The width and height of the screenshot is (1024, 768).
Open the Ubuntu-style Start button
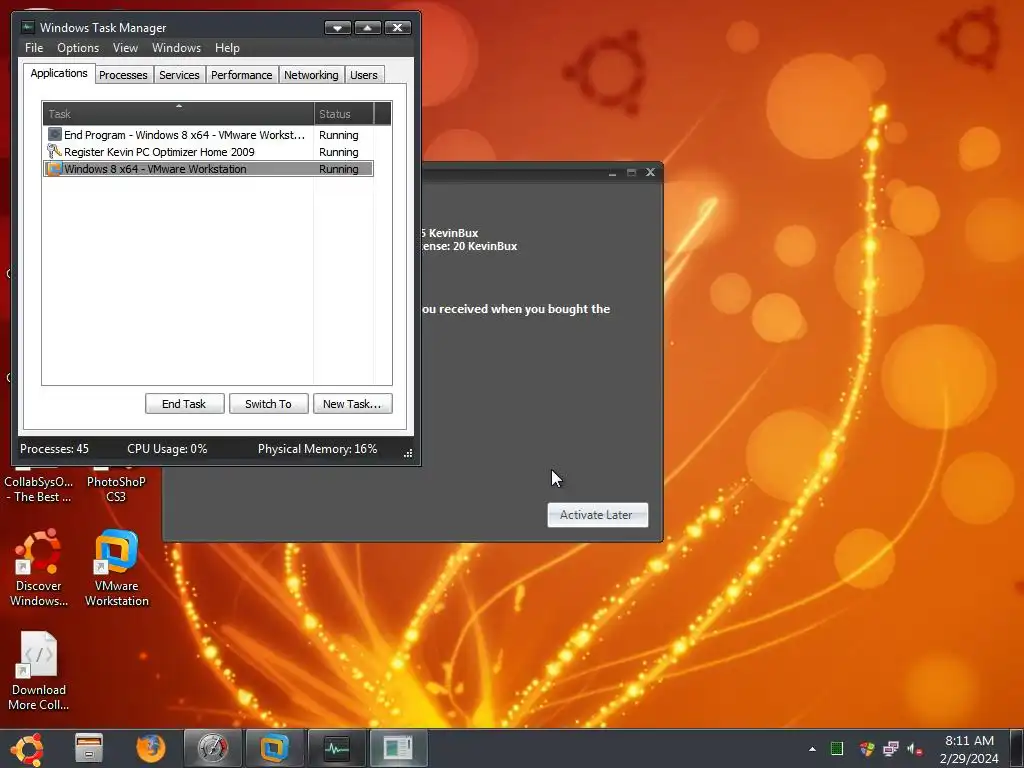[28, 748]
